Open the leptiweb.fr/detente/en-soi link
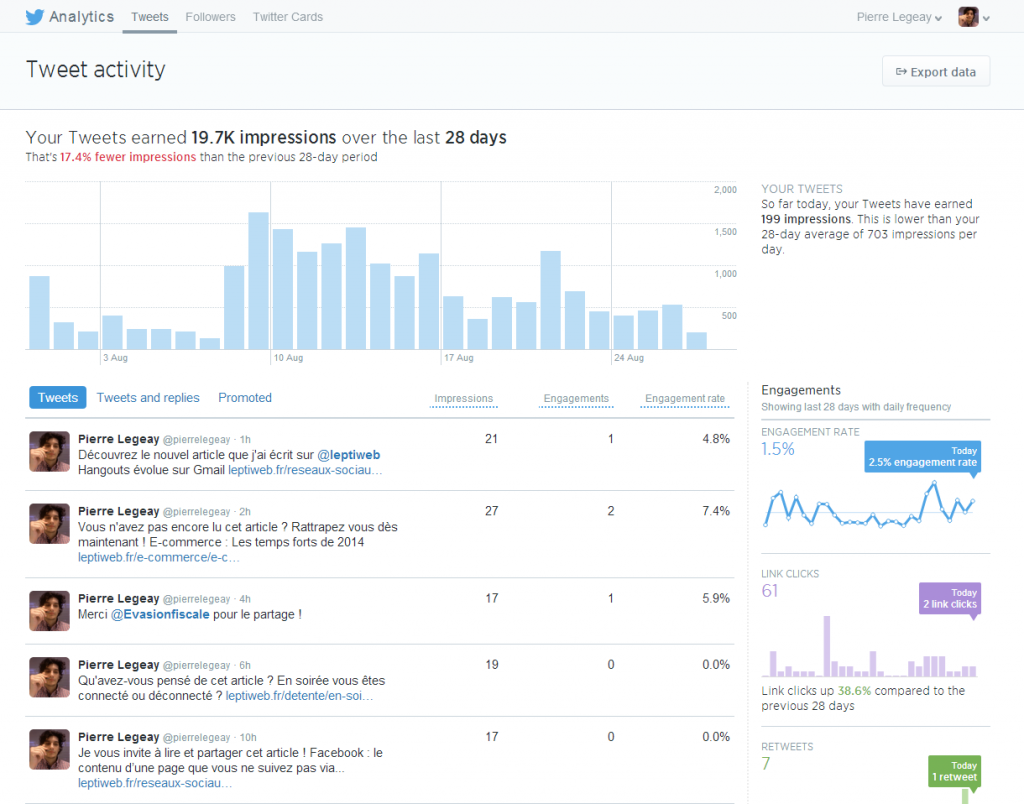Image resolution: width=1024 pixels, height=804 pixels. pyautogui.click(x=299, y=696)
